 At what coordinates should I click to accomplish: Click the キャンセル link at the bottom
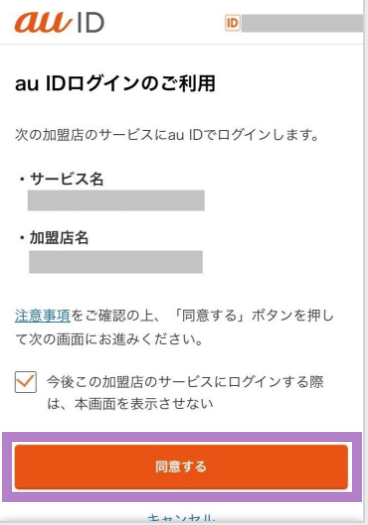(x=181, y=519)
